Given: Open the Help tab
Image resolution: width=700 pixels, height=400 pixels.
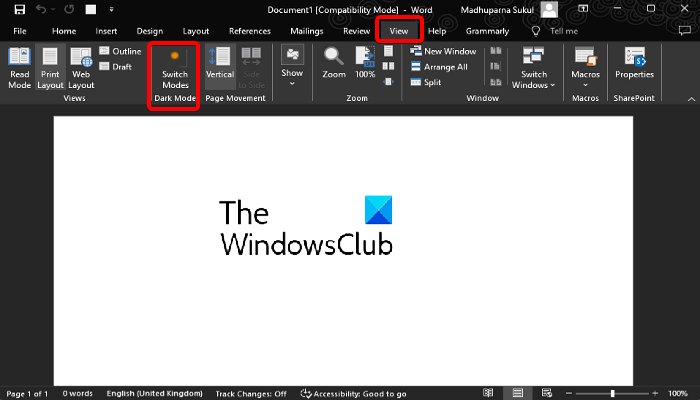Looking at the screenshot, I should (x=437, y=31).
